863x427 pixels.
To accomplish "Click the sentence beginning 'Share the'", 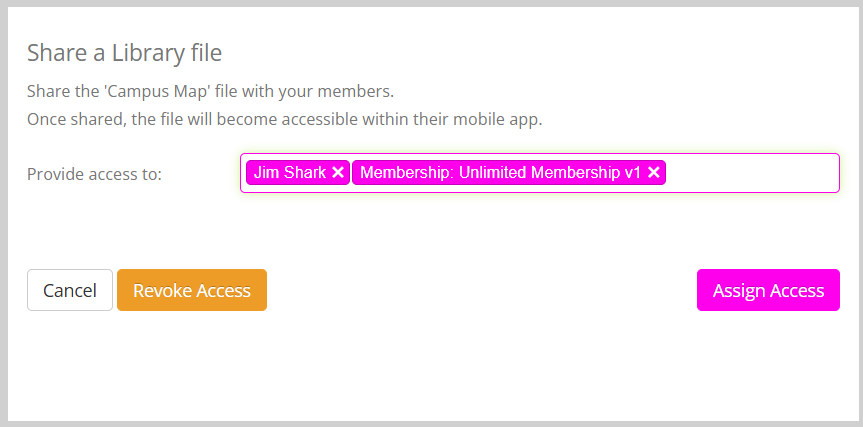I will pos(210,91).
